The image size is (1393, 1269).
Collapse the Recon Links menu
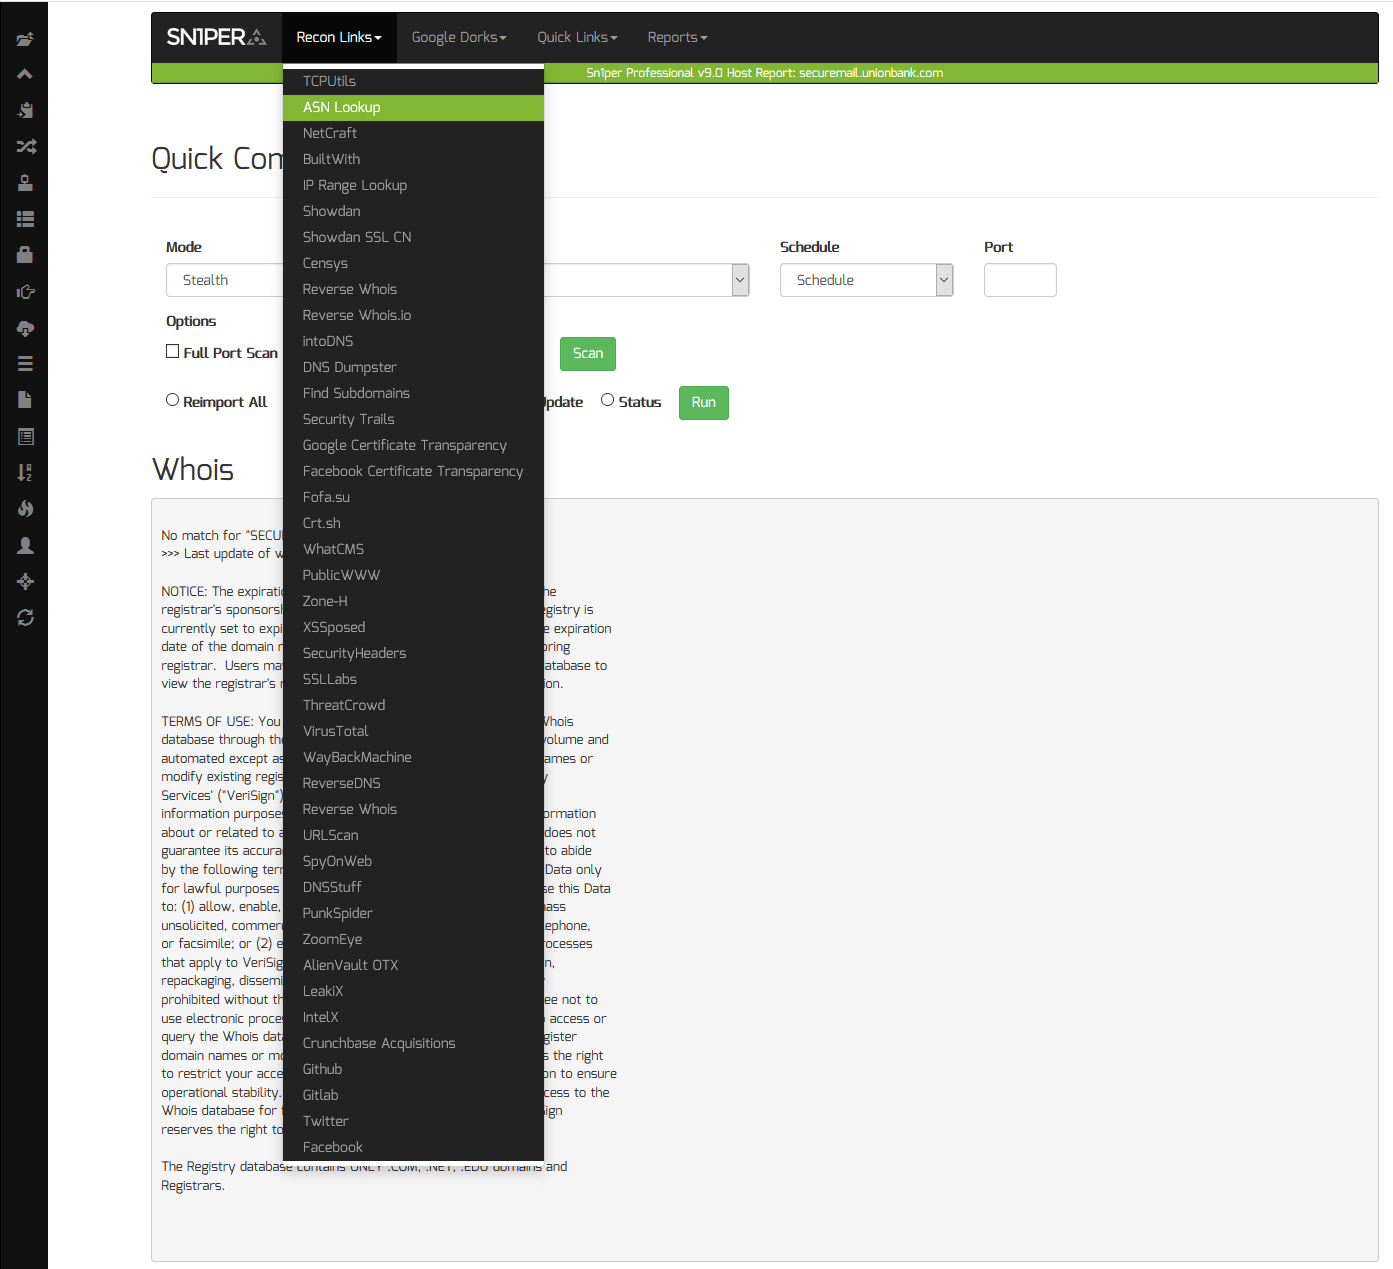[x=339, y=37]
